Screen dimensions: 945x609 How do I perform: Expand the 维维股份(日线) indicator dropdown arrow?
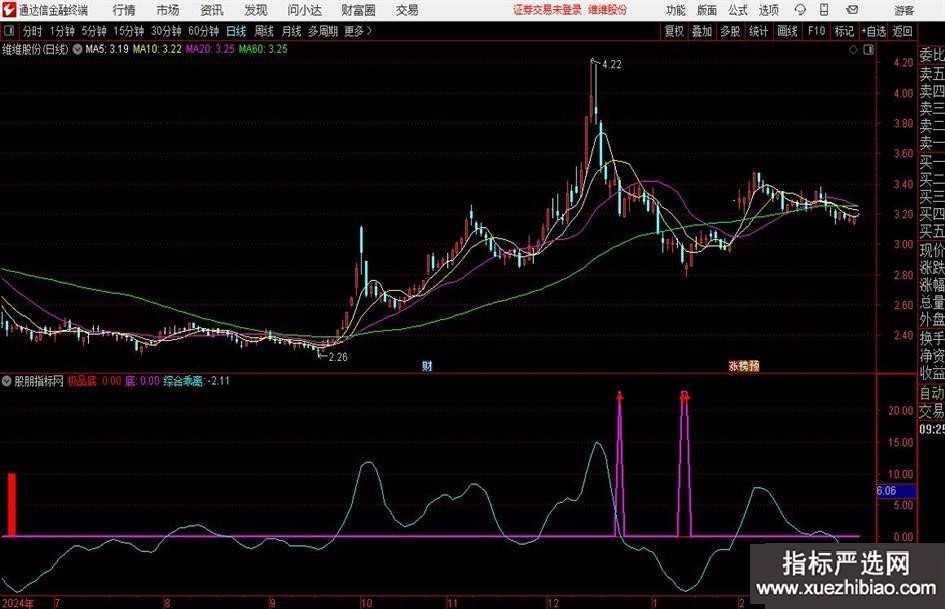point(77,50)
